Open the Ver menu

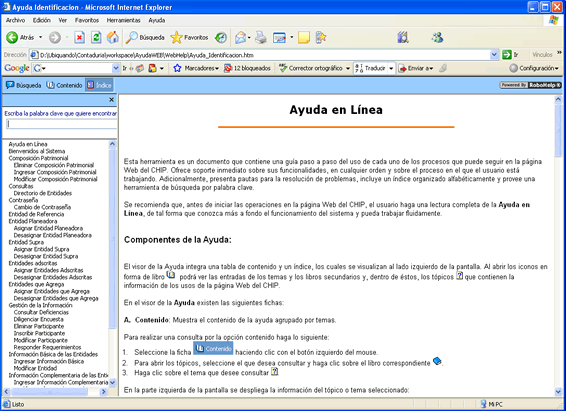[63, 20]
